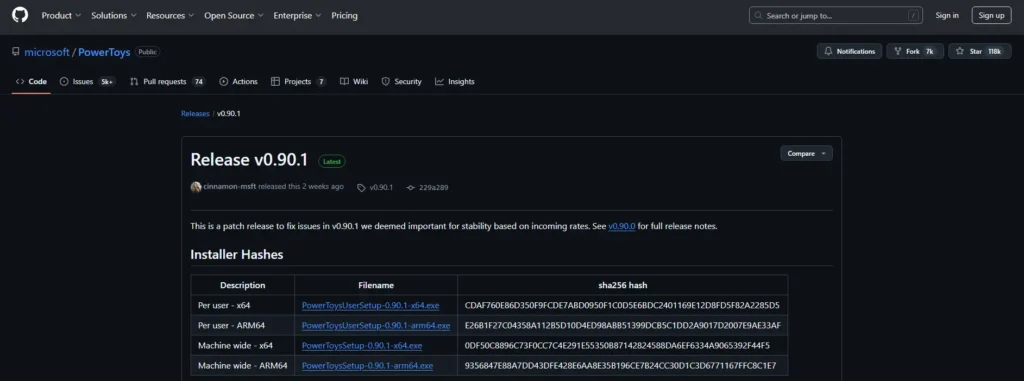Open the Compare dropdown
1024x381 pixels.
pyautogui.click(x=806, y=154)
